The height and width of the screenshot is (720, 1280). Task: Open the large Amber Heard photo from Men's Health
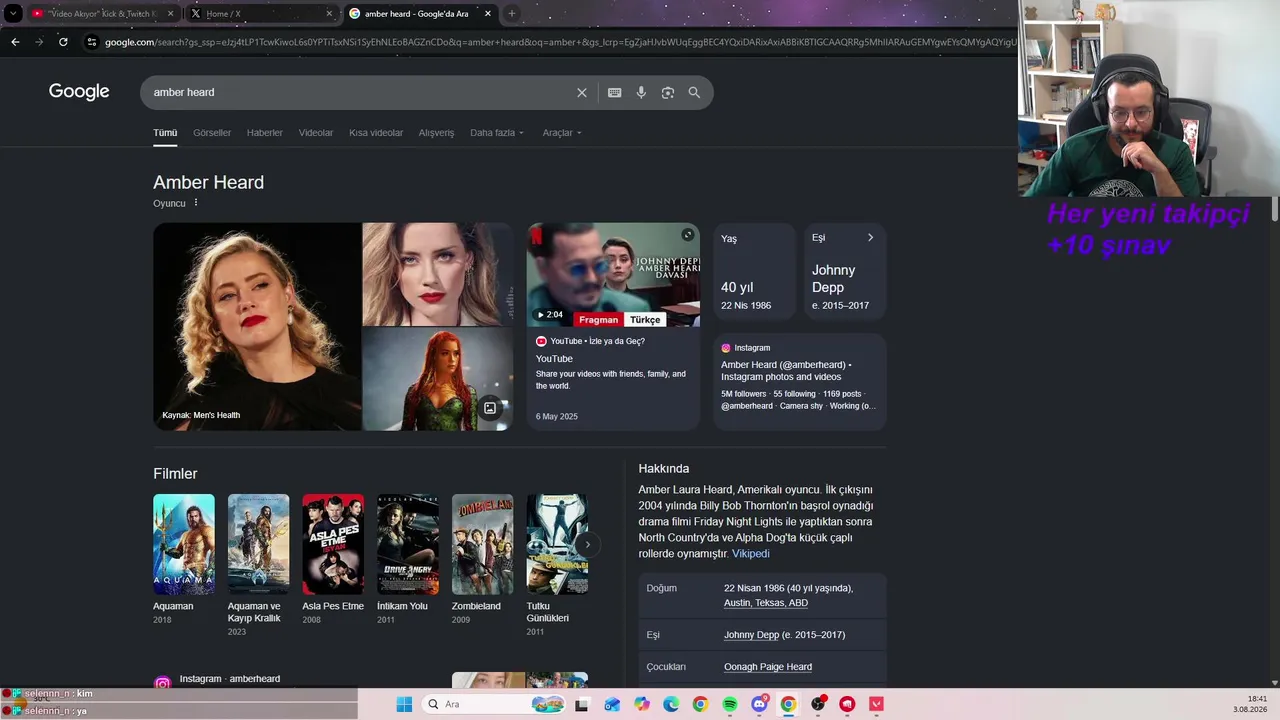tap(257, 326)
